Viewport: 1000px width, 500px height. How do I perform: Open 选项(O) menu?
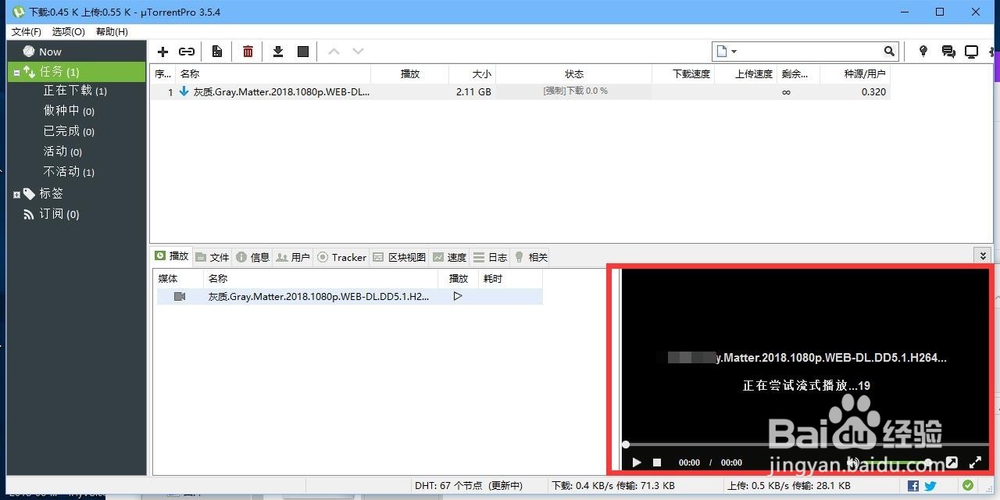tap(68, 32)
